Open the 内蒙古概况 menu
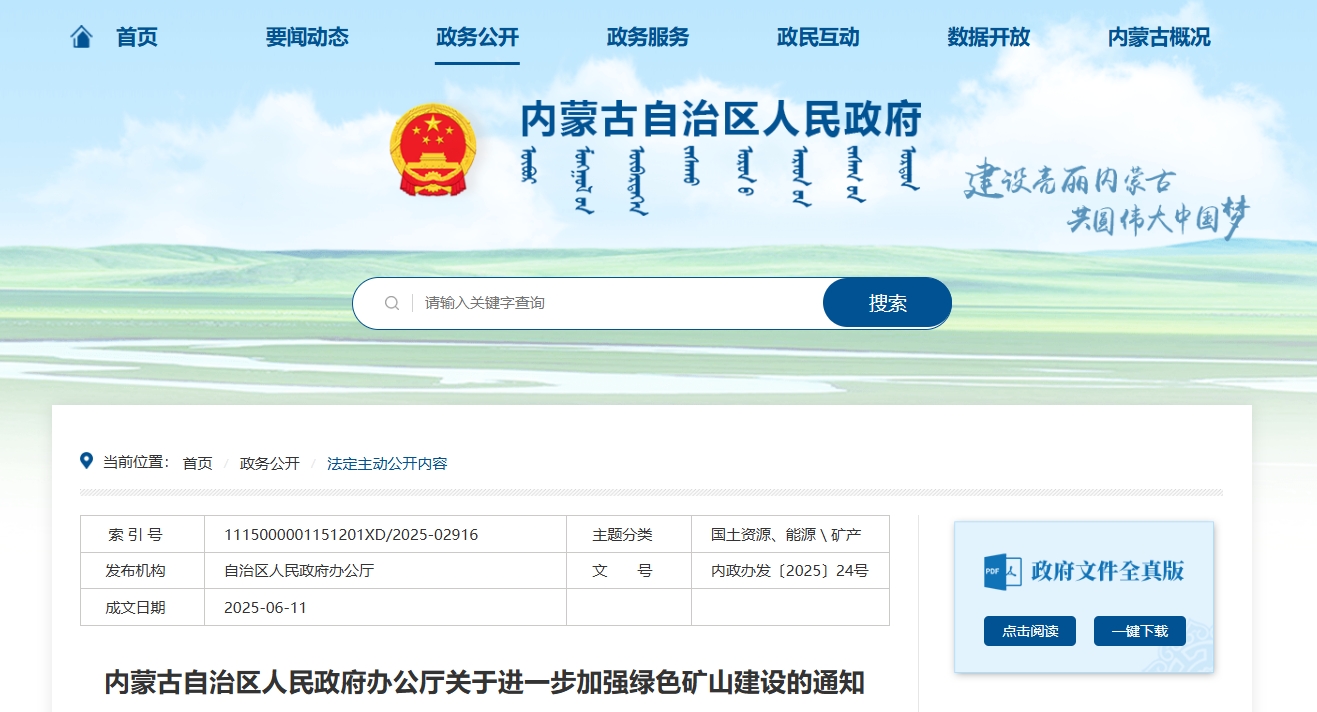Viewport: 1317px width, 712px height. point(1158,38)
